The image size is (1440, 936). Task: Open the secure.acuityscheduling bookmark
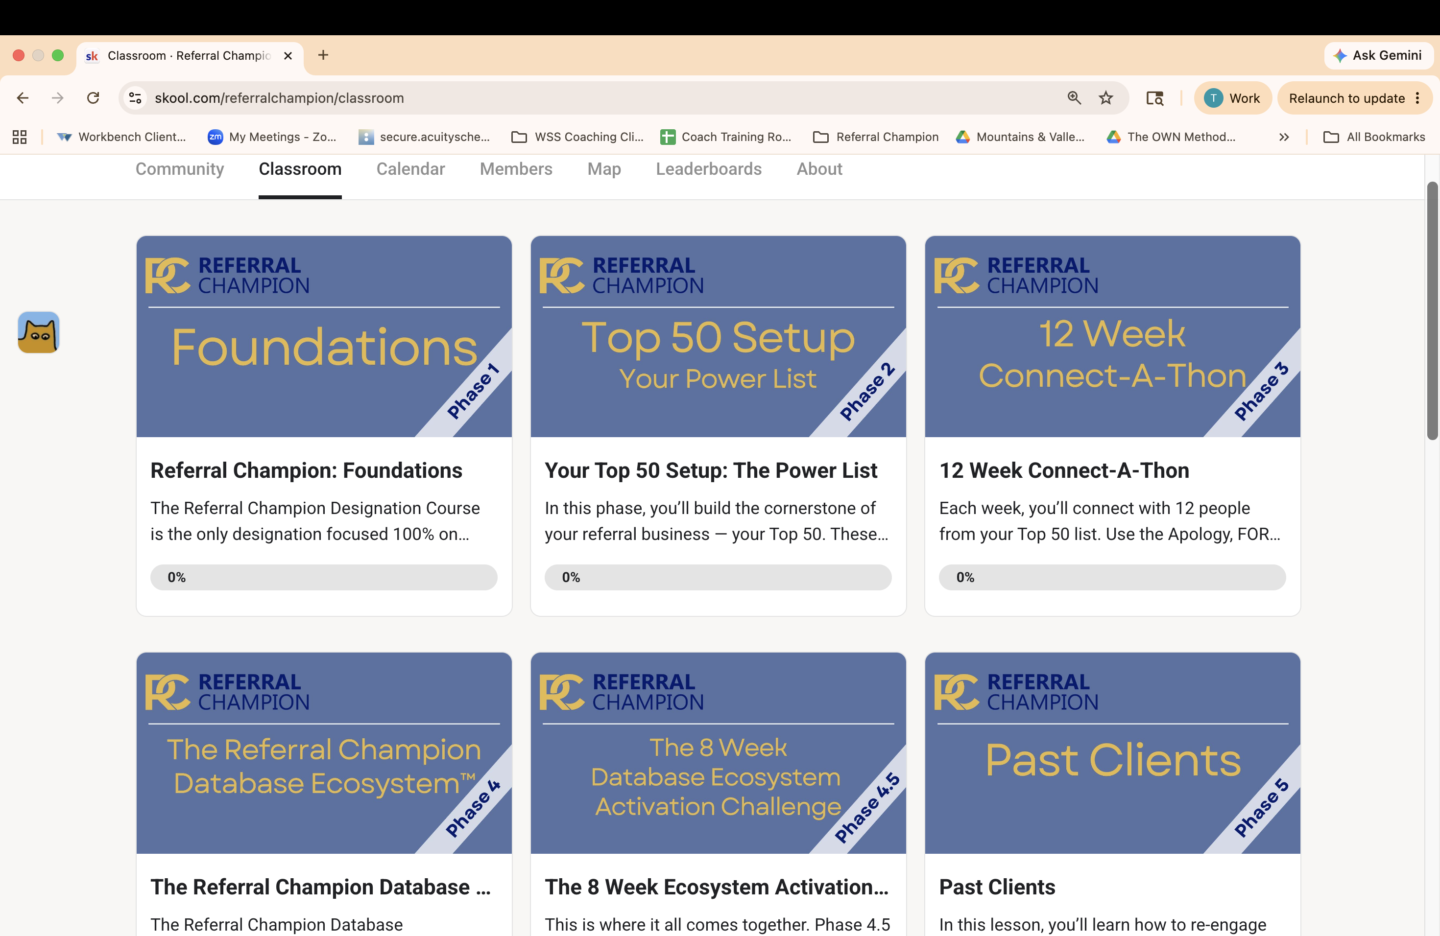[424, 137]
